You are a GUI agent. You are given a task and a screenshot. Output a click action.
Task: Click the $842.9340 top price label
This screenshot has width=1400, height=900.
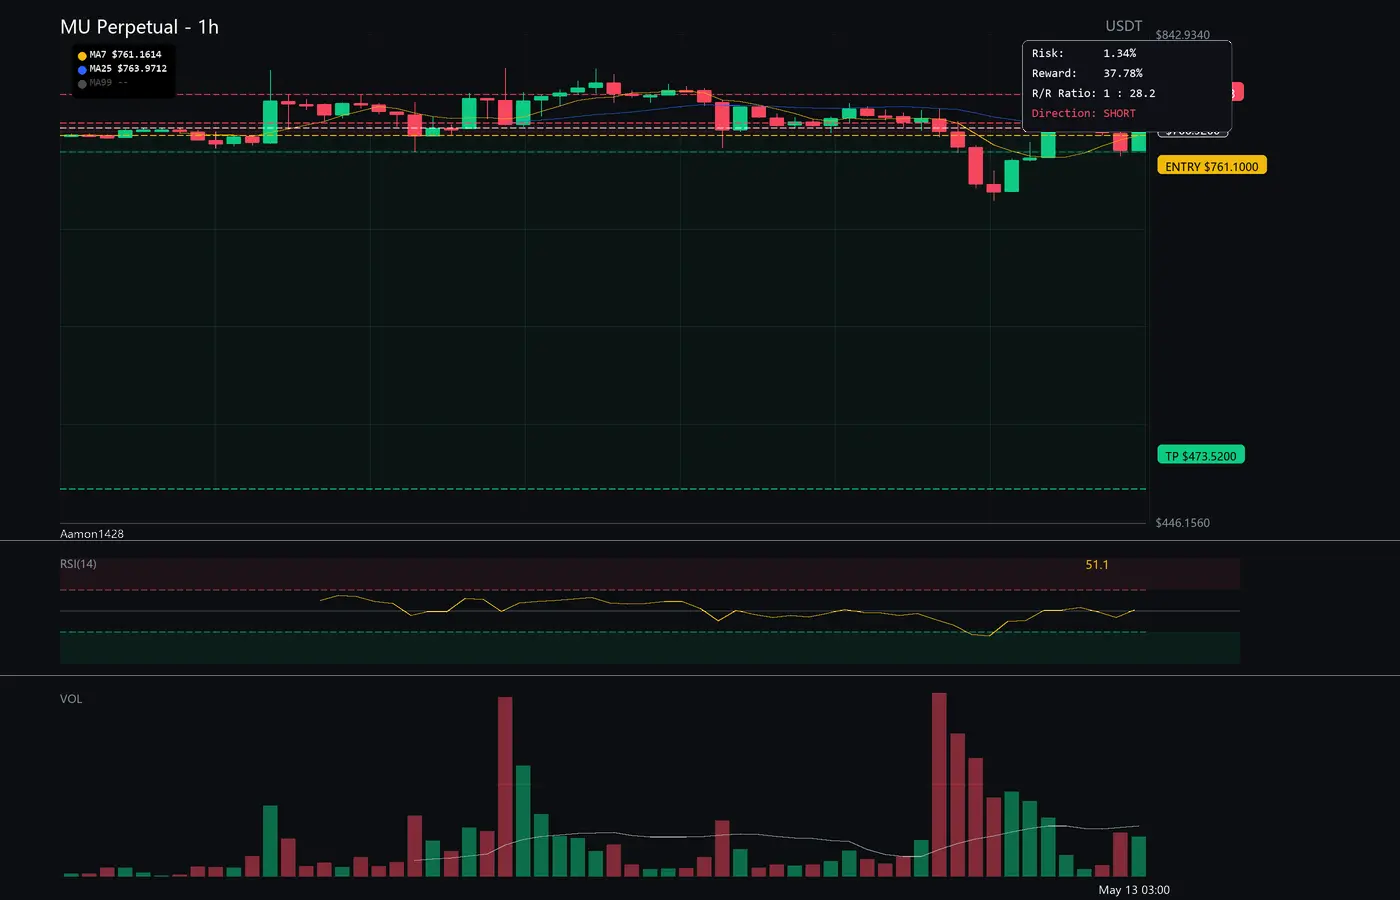(1182, 35)
